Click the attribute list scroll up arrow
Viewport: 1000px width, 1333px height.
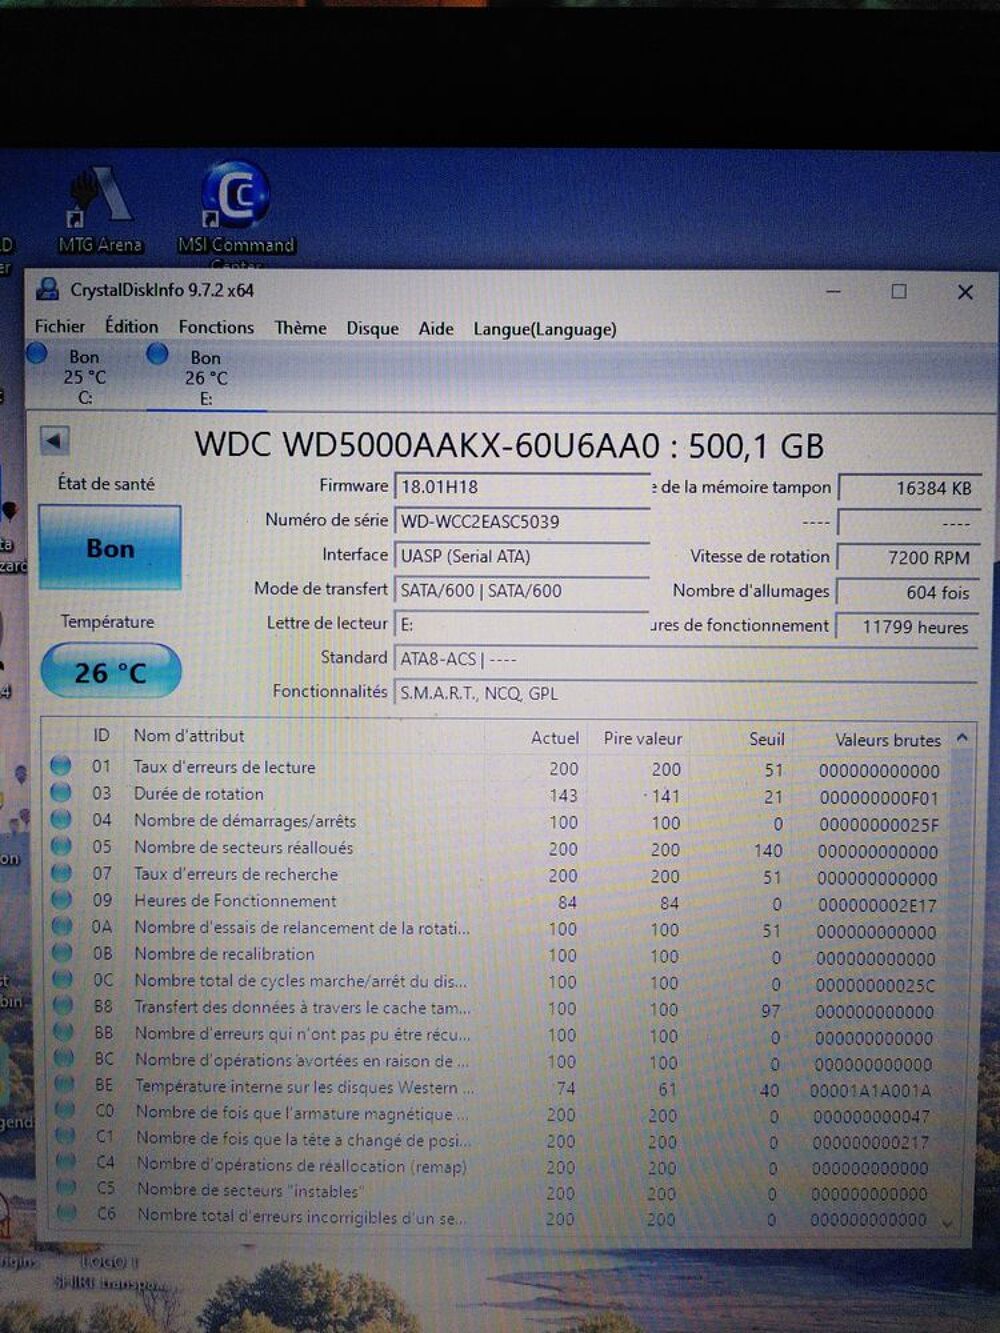coord(962,738)
